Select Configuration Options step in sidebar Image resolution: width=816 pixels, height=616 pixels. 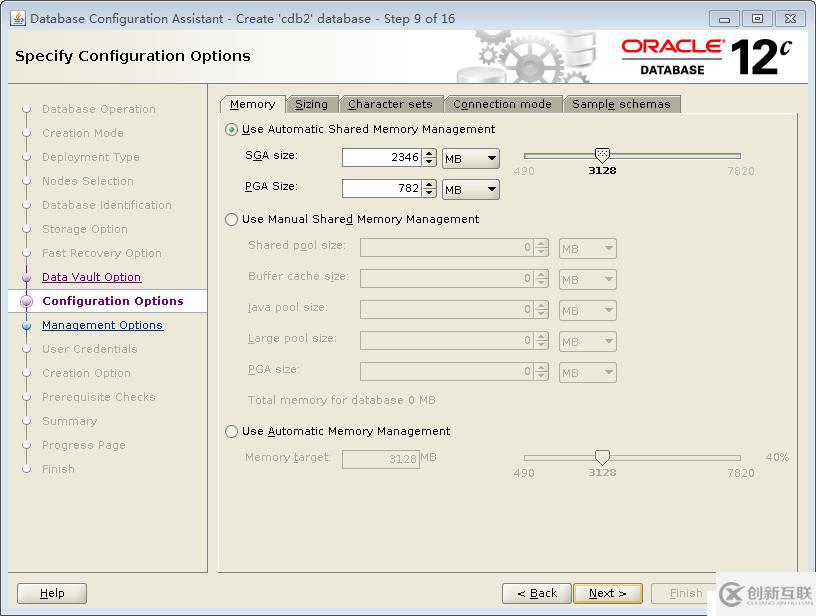point(113,301)
